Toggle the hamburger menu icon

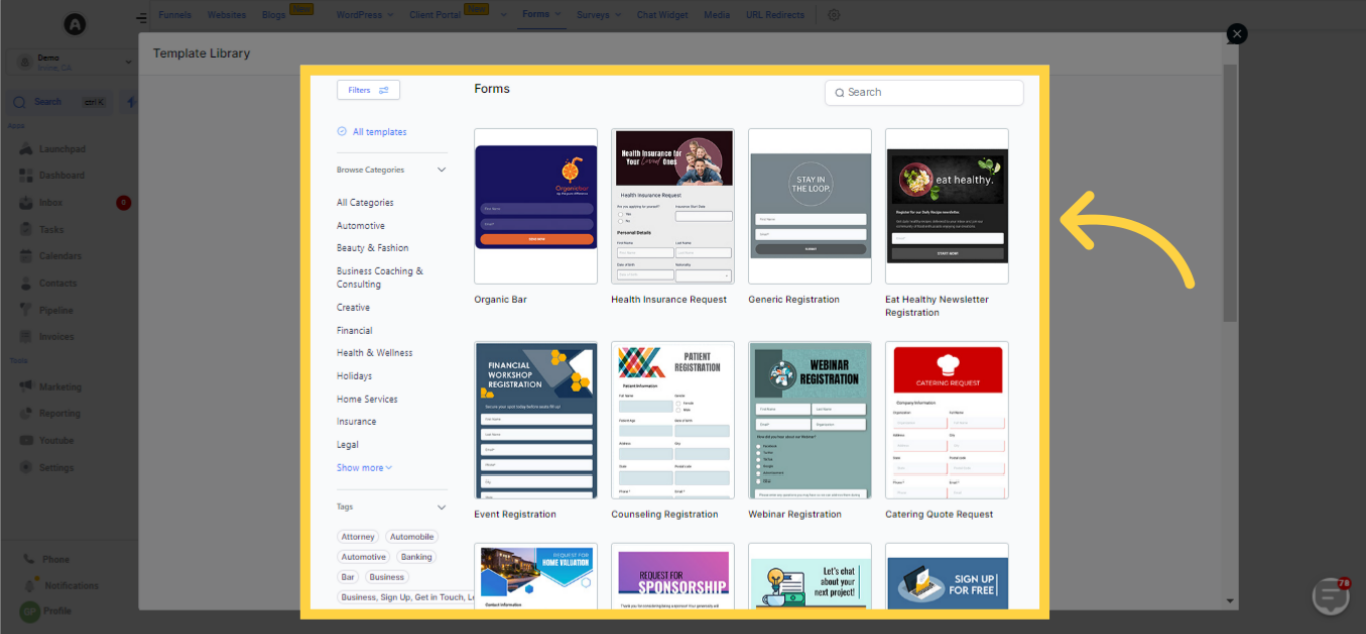click(142, 17)
